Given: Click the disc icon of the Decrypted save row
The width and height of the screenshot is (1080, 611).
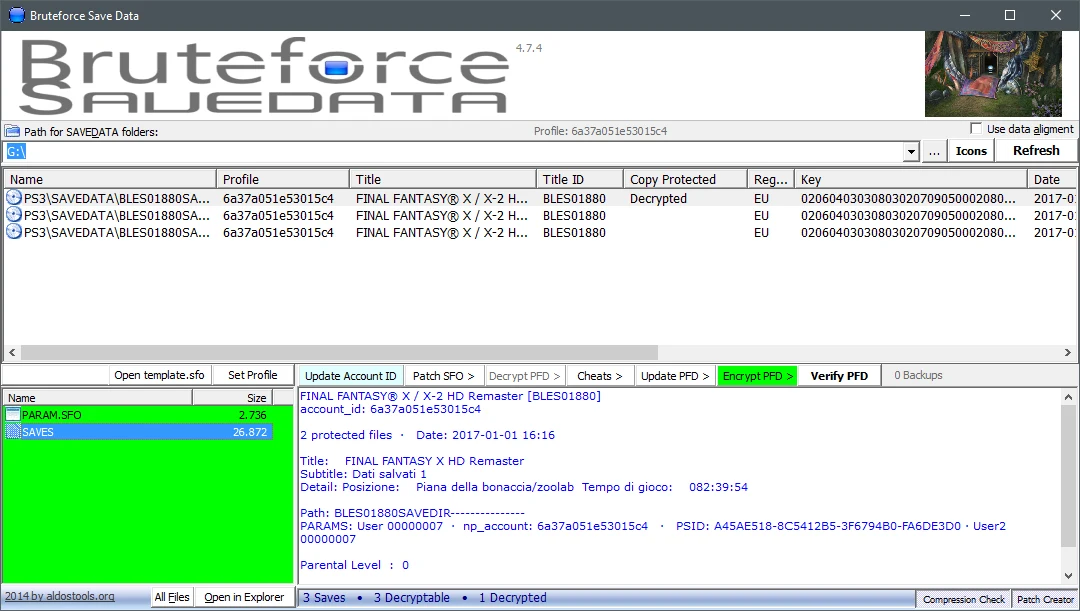Looking at the screenshot, I should click(x=13, y=198).
